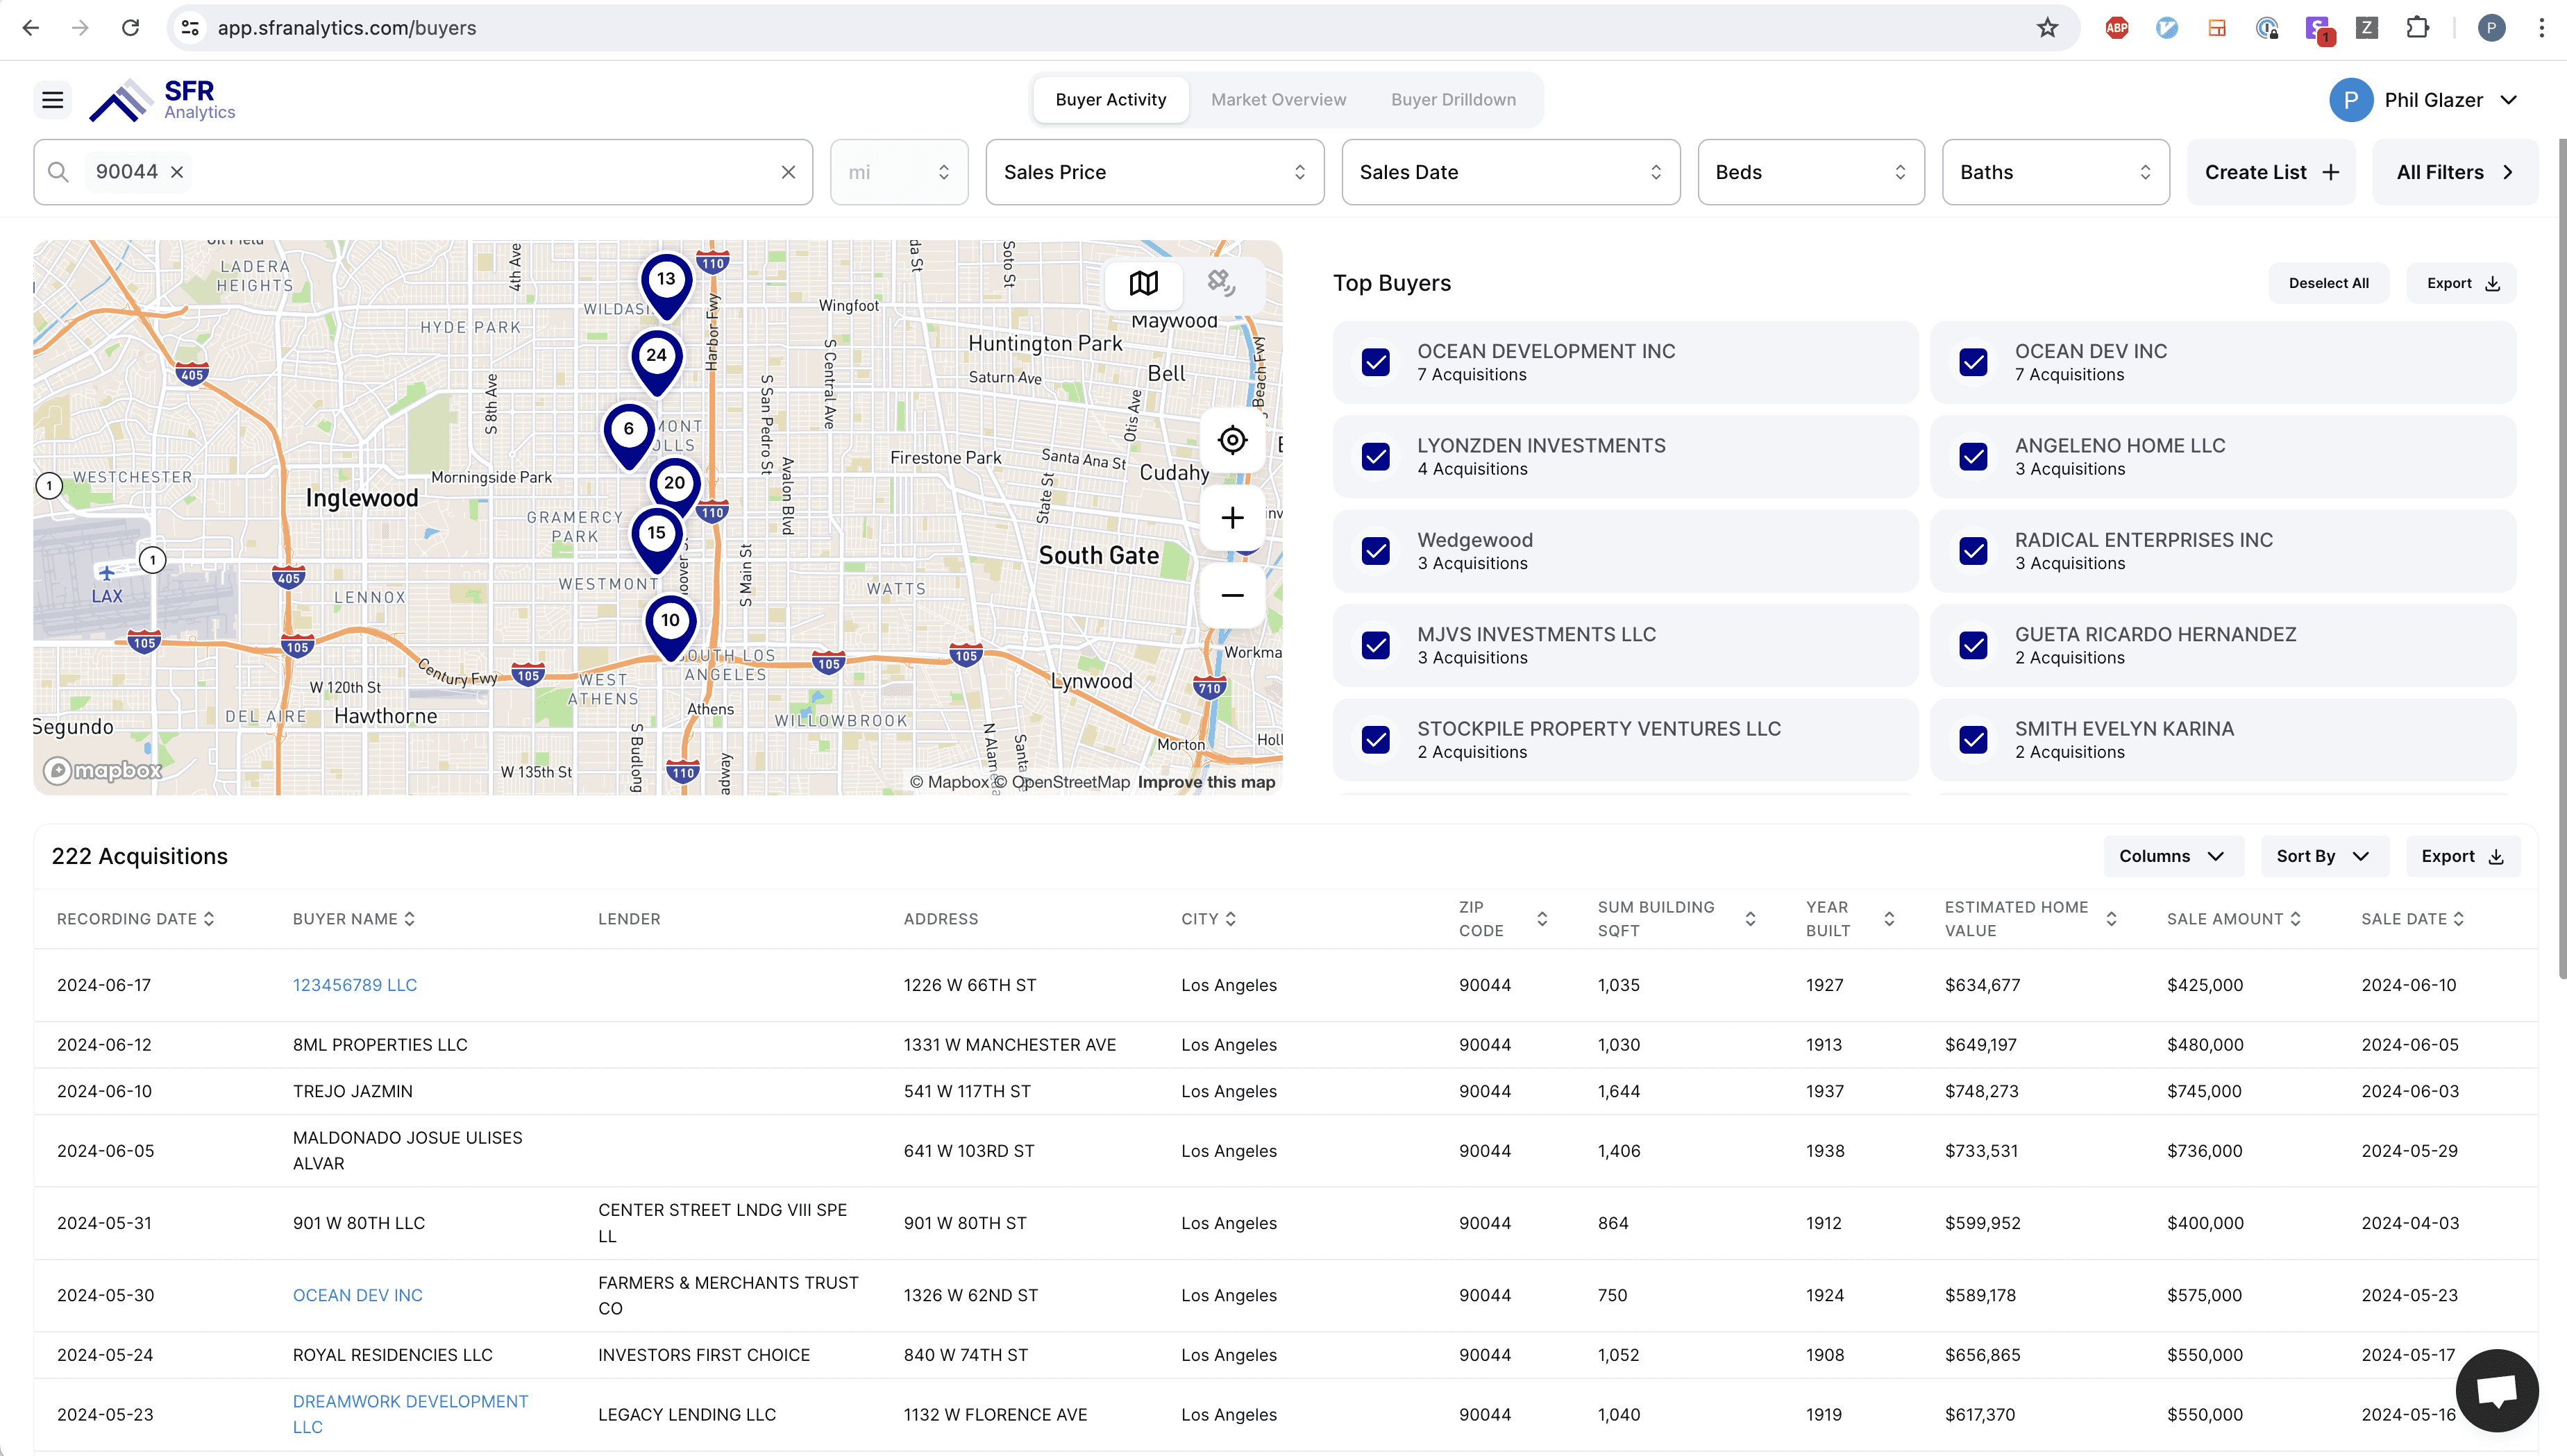
Task: Click the Deselect All button
Action: [x=2328, y=283]
